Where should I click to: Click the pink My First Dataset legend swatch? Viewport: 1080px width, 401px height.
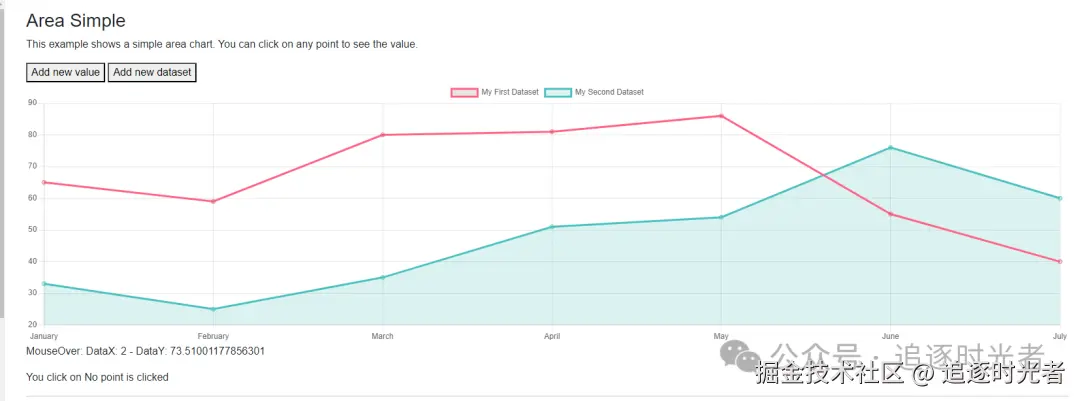(464, 92)
